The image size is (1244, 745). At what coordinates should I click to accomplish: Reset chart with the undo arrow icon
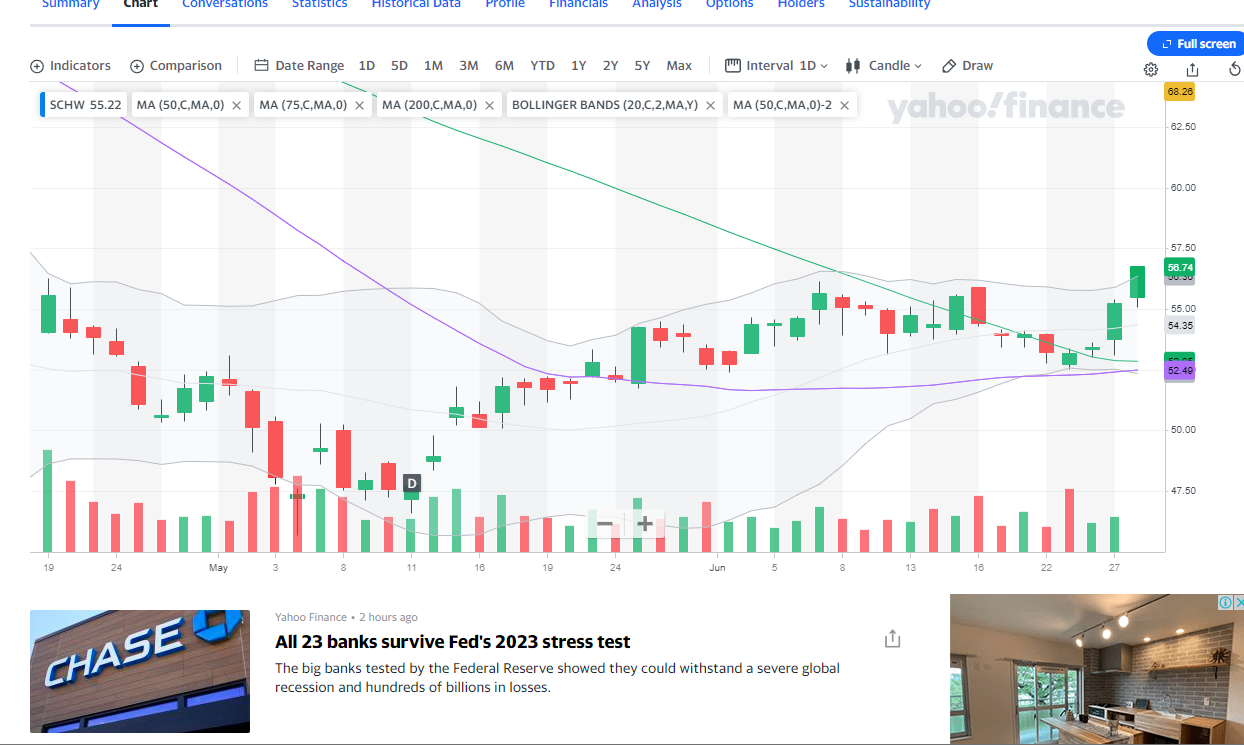[1234, 69]
